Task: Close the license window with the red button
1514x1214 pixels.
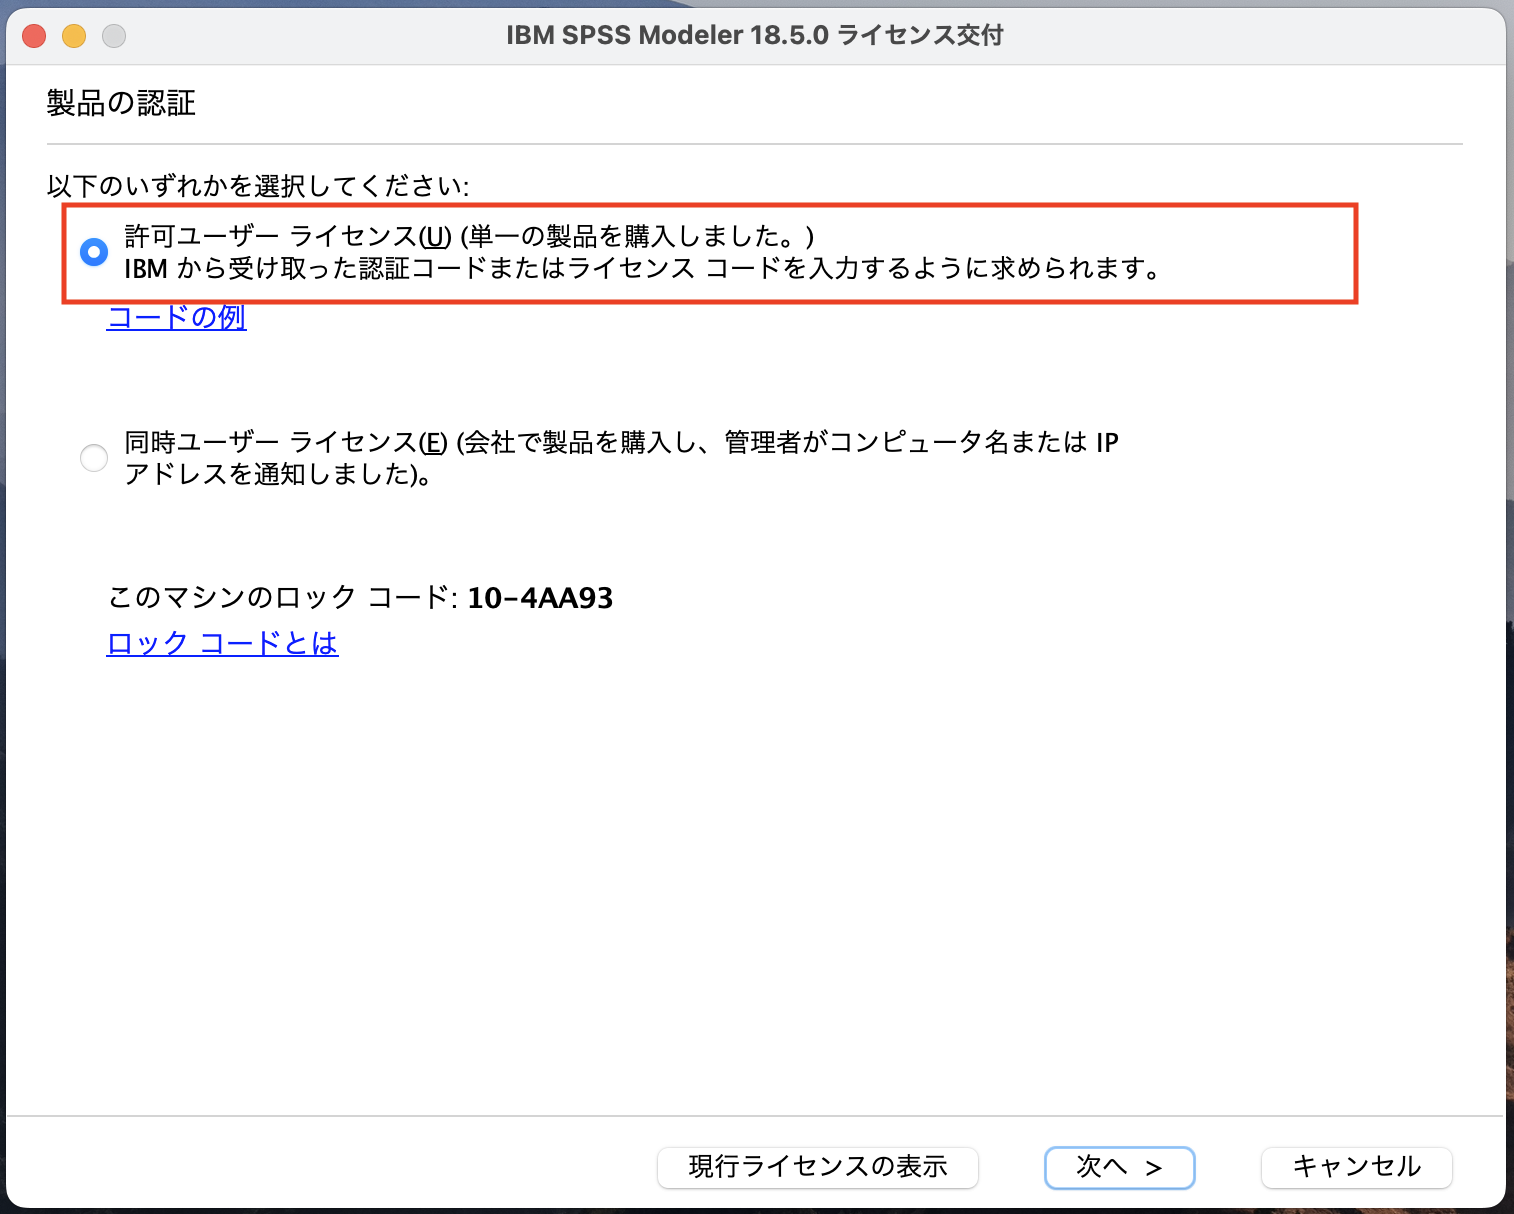Action: pos(34,36)
